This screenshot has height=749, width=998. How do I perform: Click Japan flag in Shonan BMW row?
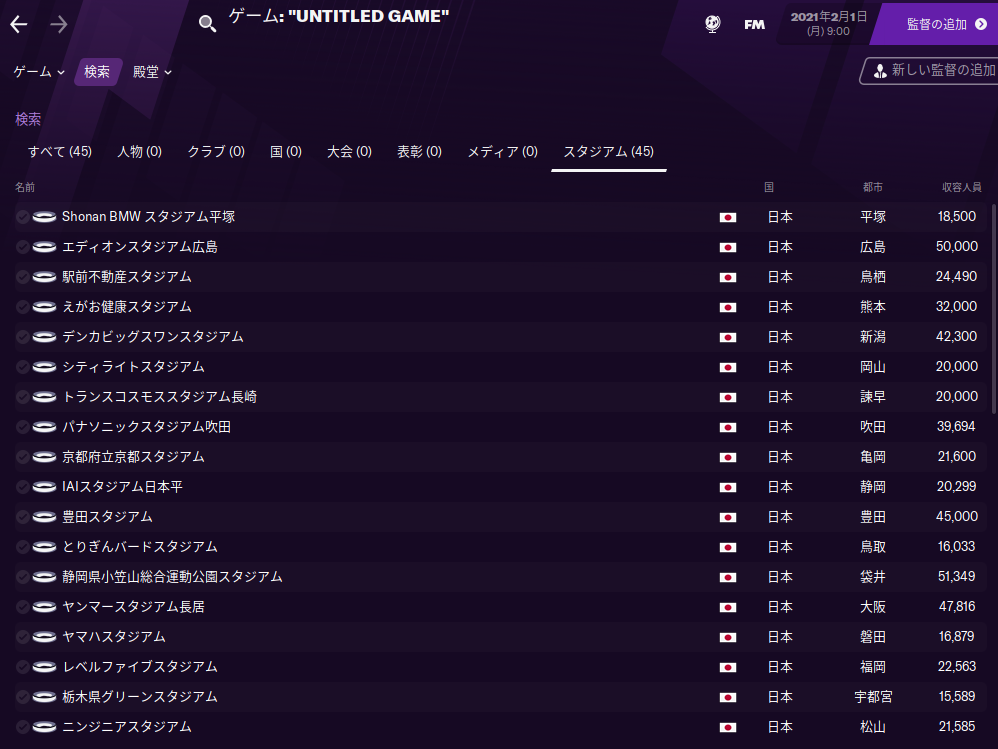(x=727, y=217)
